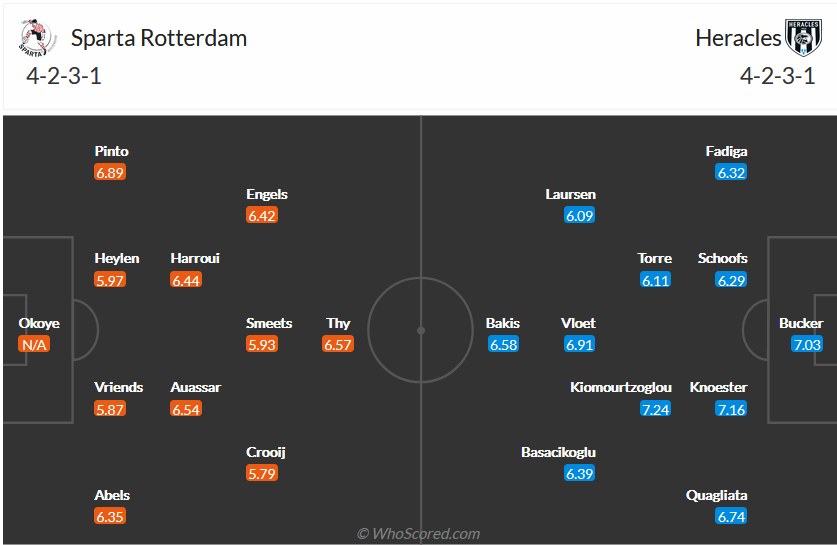Click Sparta Rotterdam's 4-2-3-1 formation label

64,76
